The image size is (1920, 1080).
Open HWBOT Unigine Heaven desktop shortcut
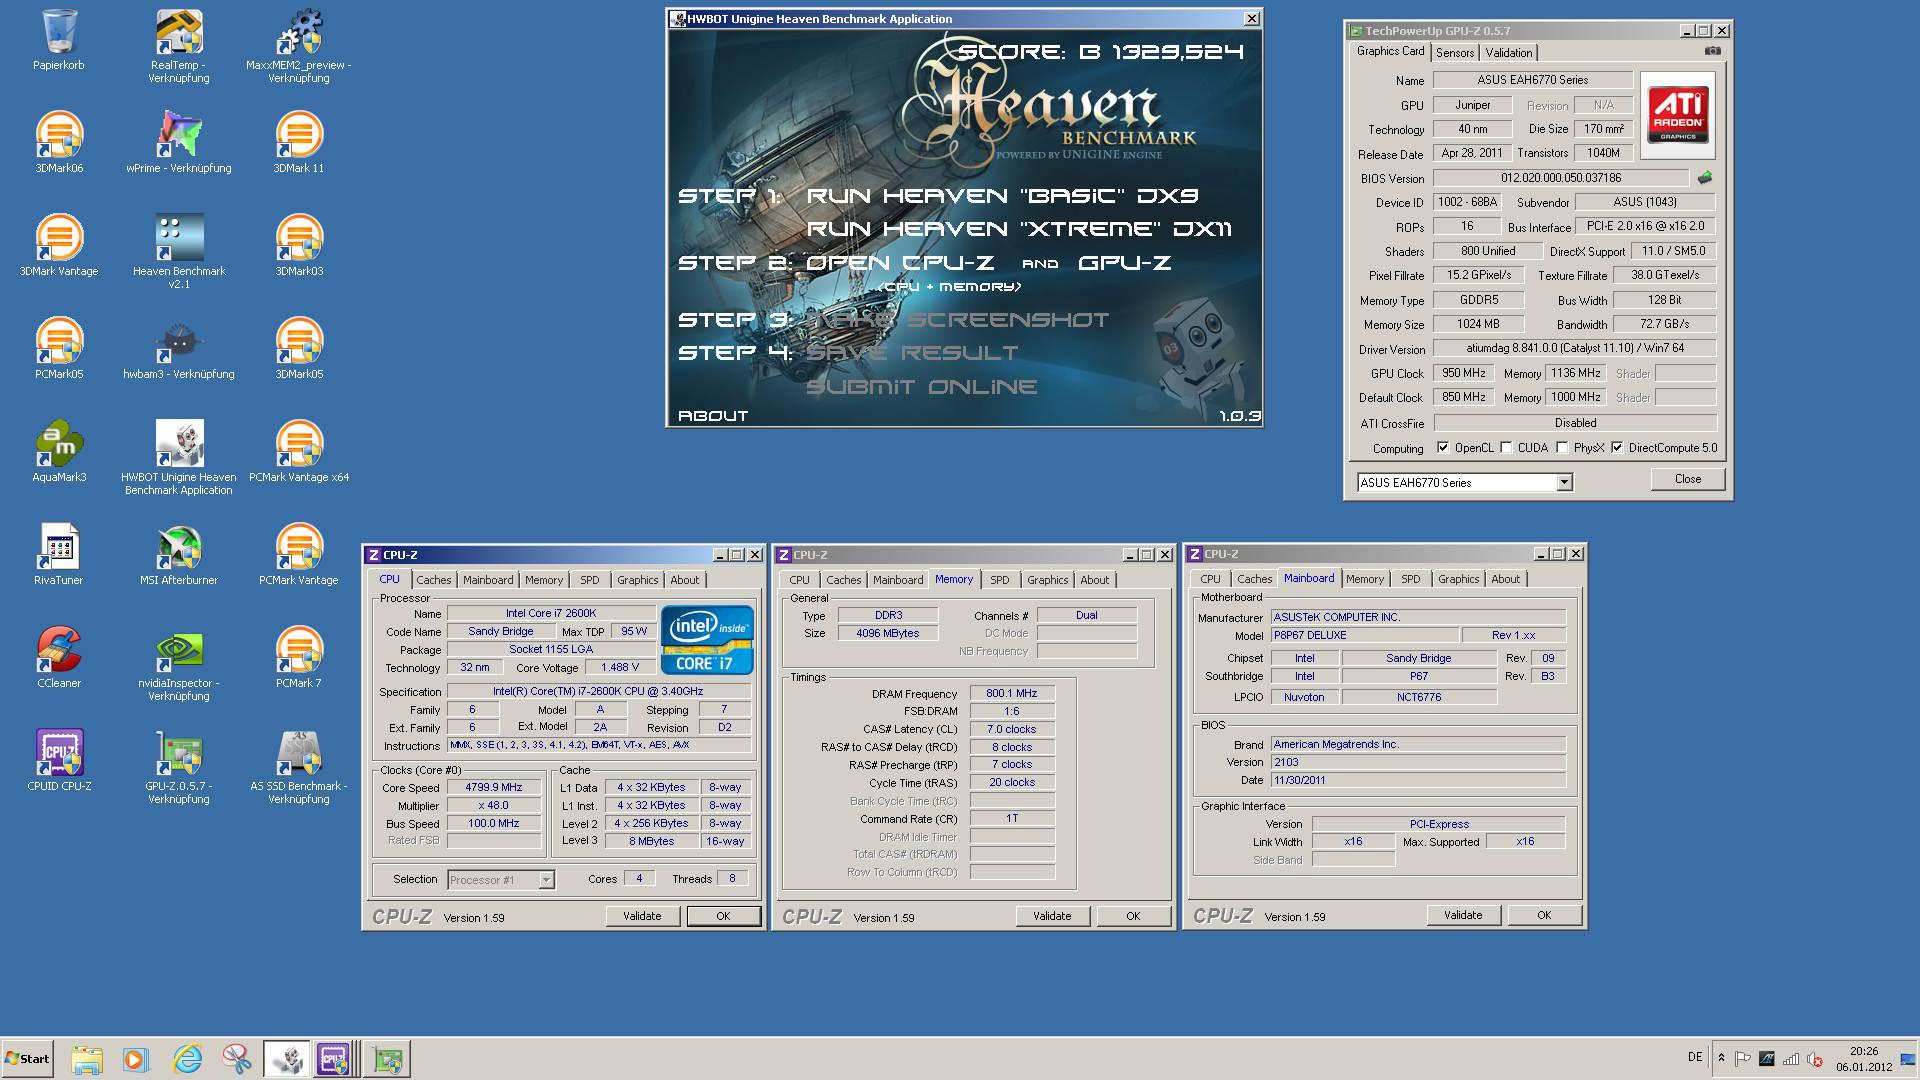[179, 458]
